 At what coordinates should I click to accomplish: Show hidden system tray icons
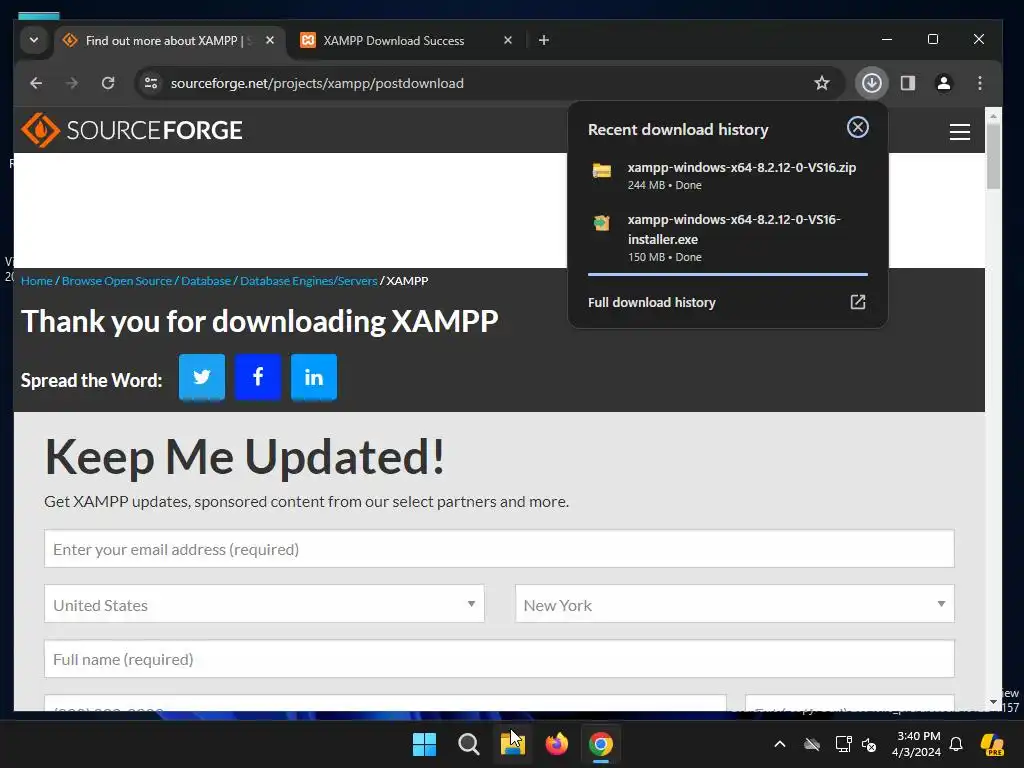click(780, 744)
